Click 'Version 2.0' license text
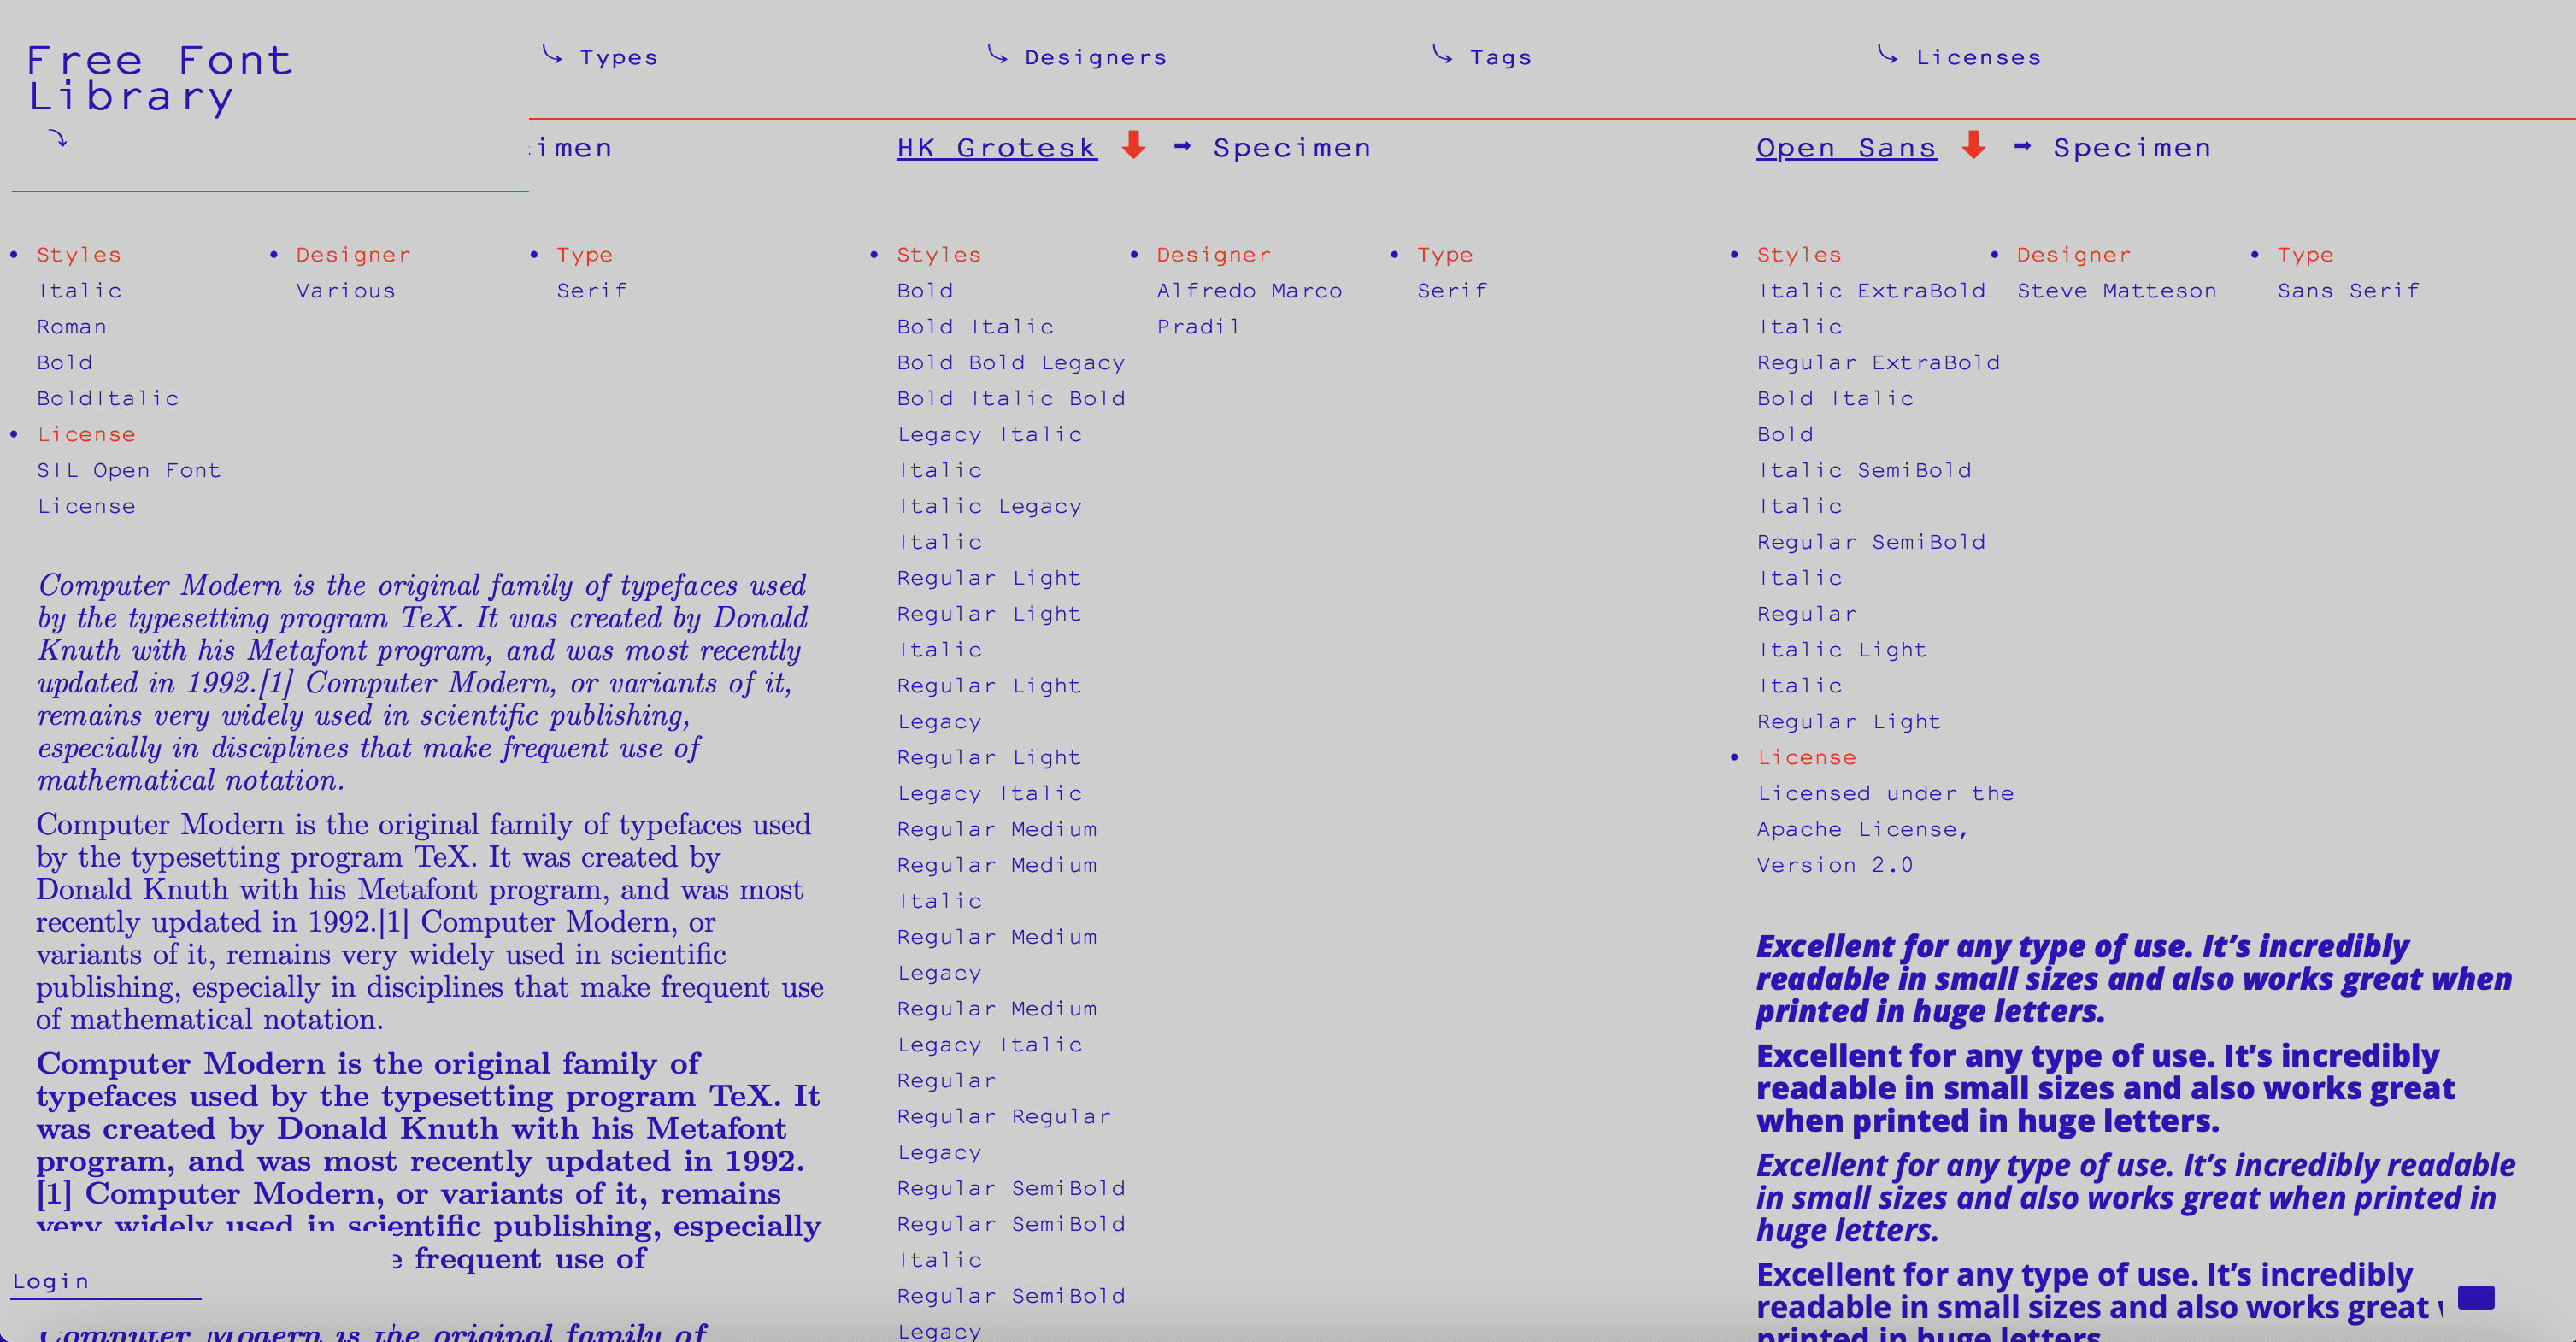The width and height of the screenshot is (2576, 1342). [1835, 865]
